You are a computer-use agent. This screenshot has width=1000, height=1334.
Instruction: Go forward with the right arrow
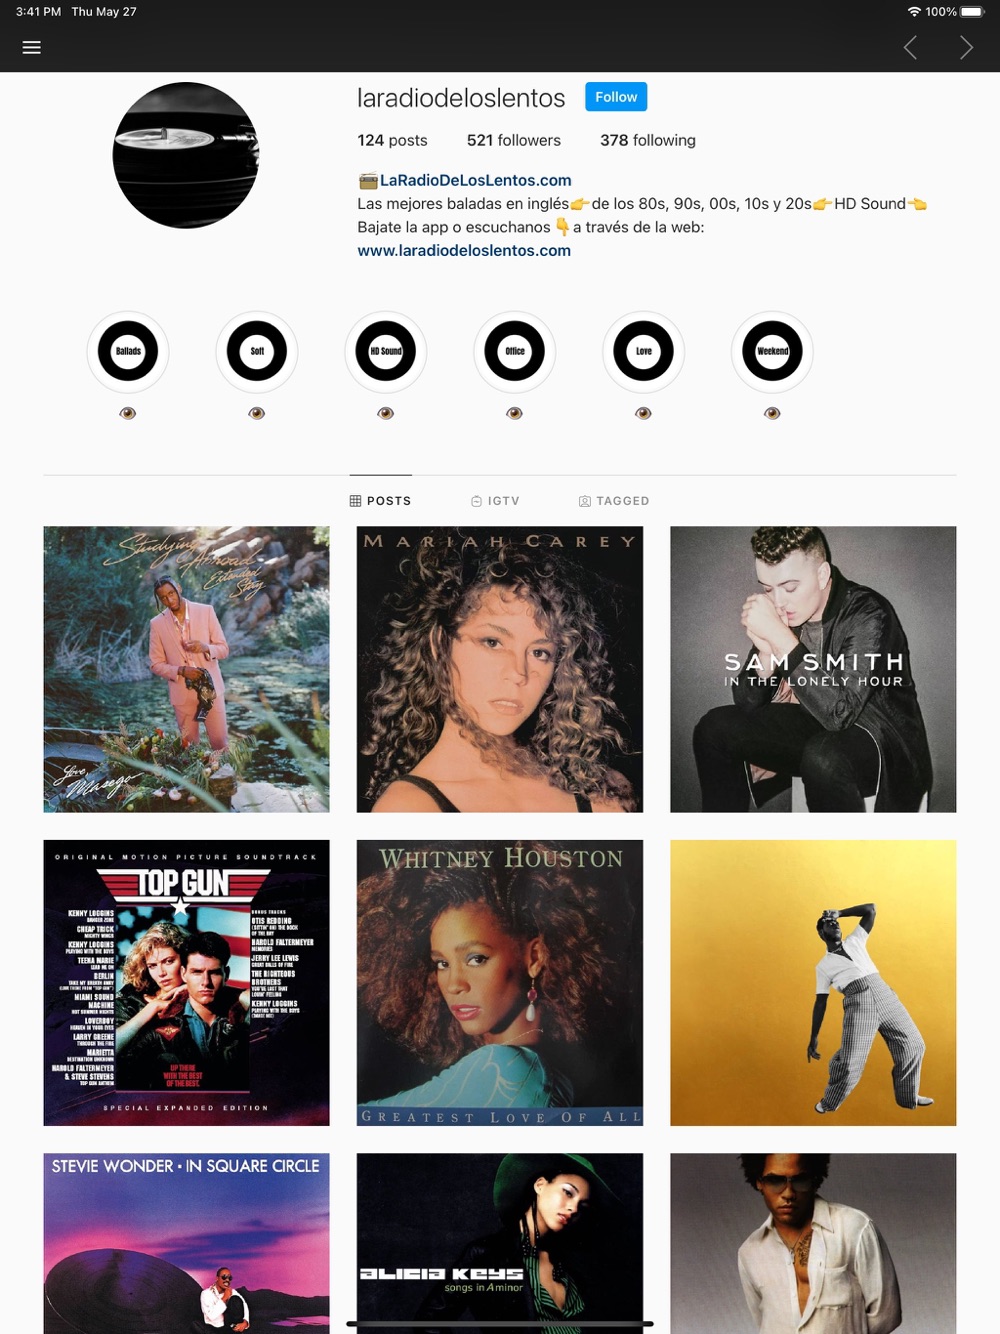point(966,47)
